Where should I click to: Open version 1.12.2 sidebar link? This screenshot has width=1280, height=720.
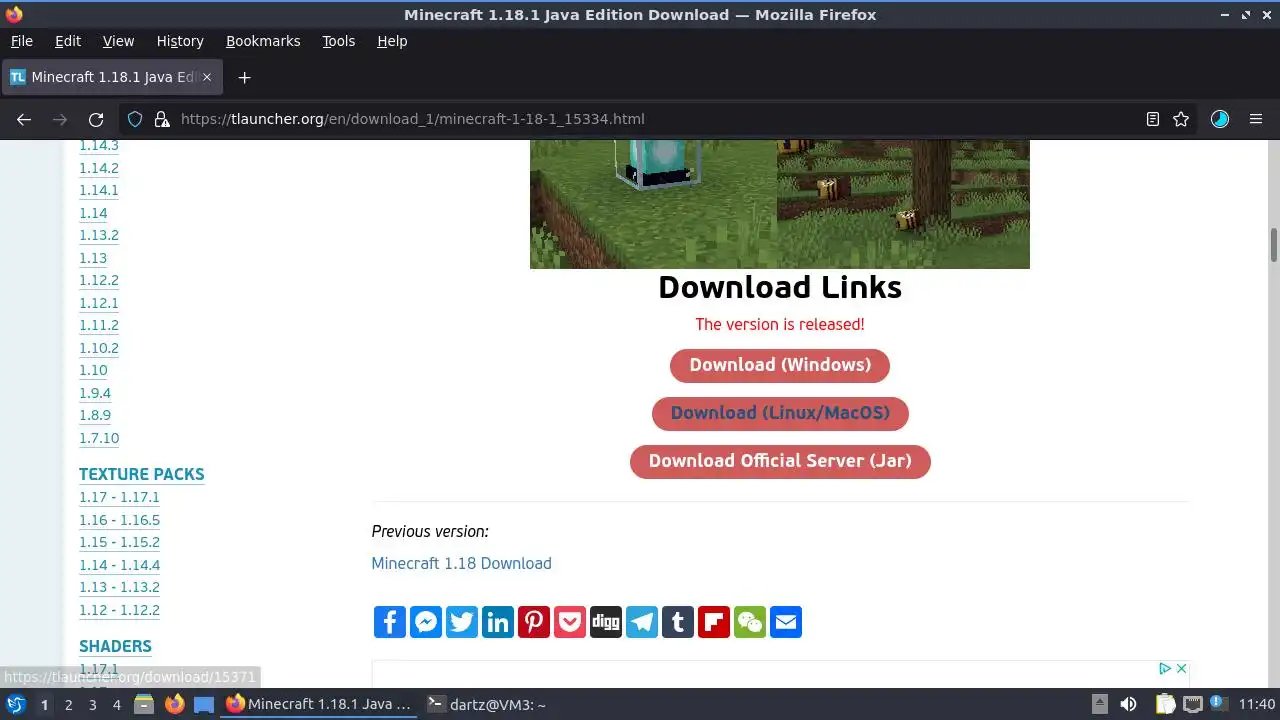[x=99, y=280]
